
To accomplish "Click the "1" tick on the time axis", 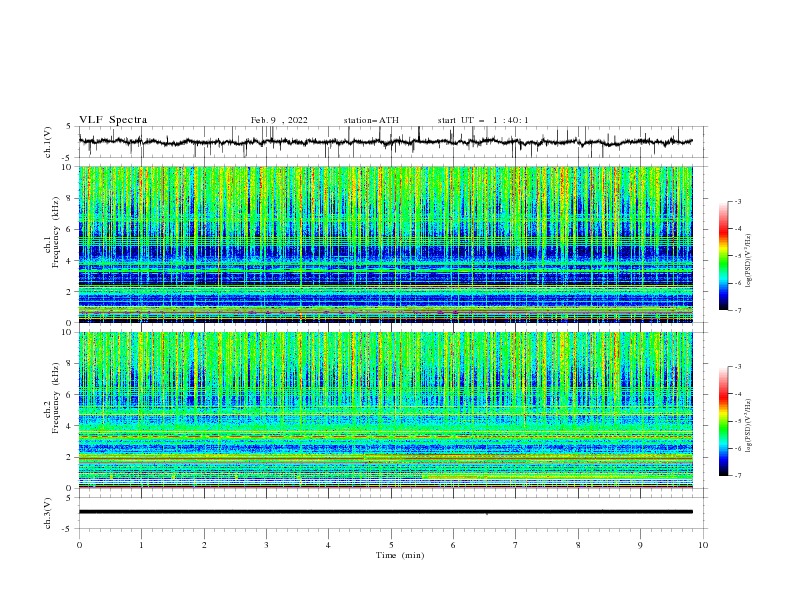I will (141, 545).
